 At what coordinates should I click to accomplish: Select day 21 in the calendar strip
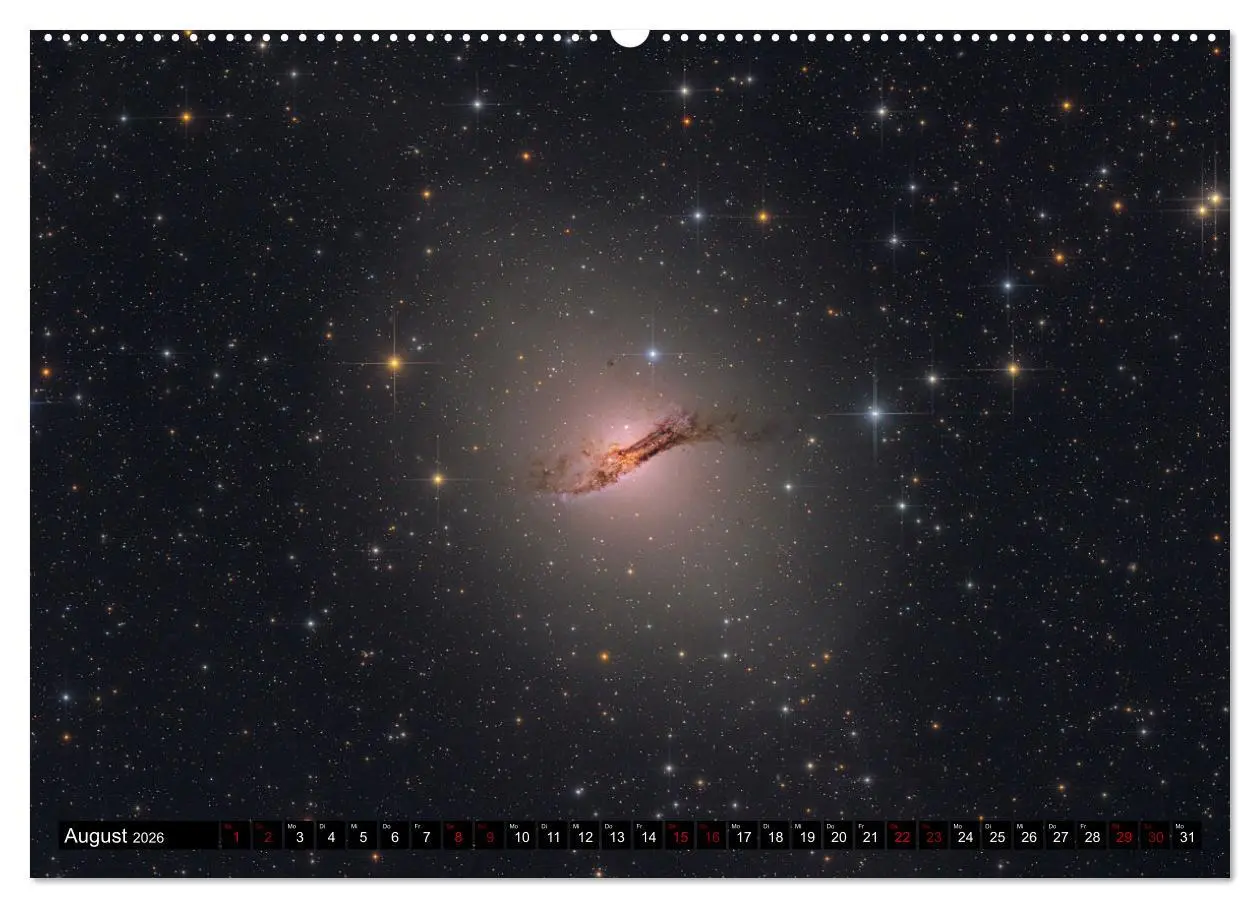coord(870,836)
